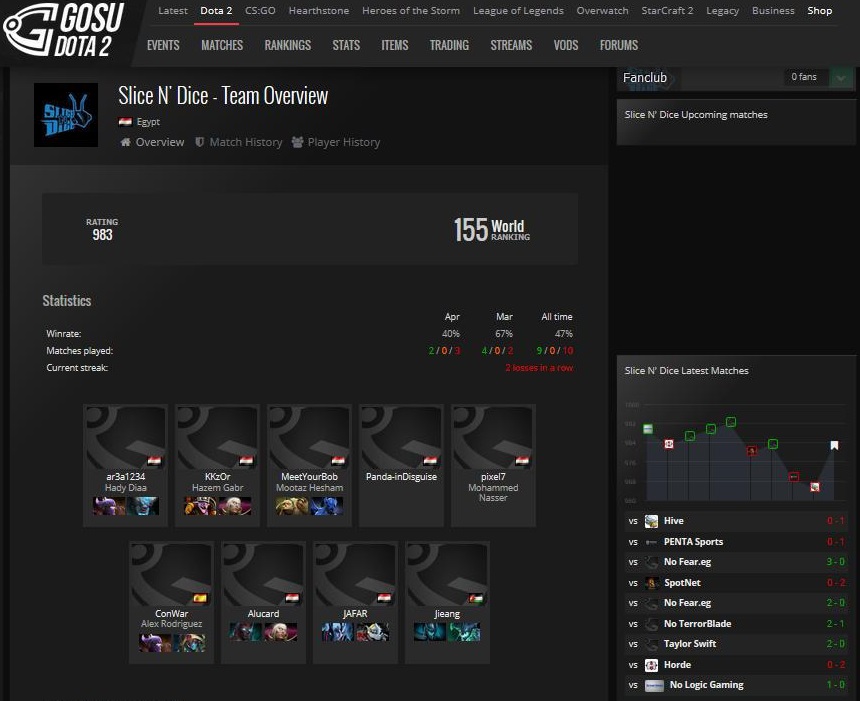The width and height of the screenshot is (860, 701).
Task: Open player ar3a1234's profile card
Action: pos(126,458)
